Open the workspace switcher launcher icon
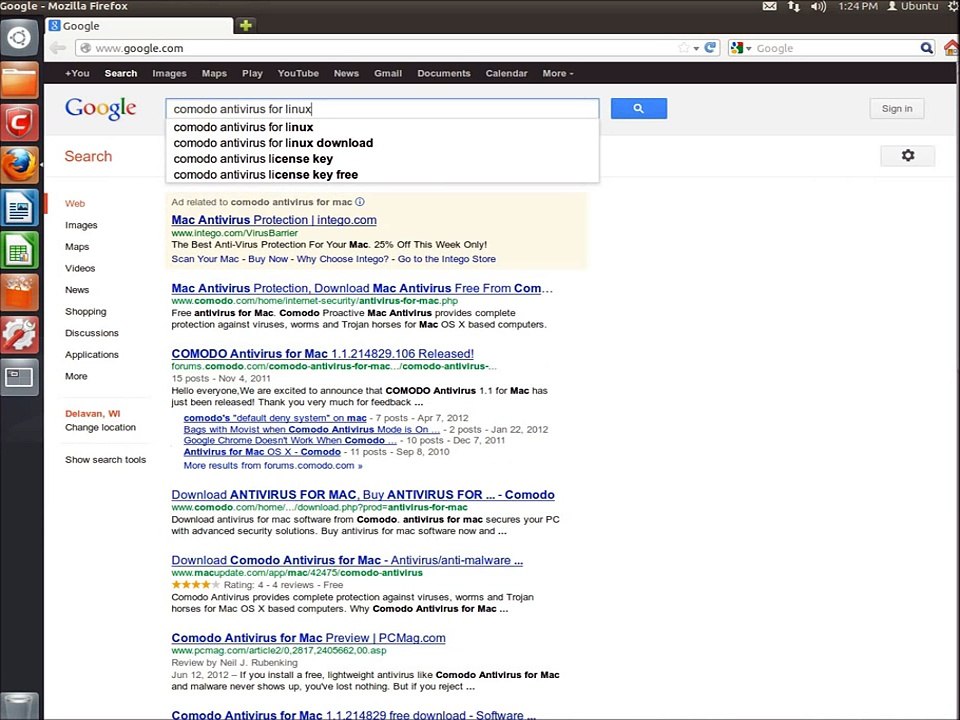The image size is (960, 720). (19, 377)
